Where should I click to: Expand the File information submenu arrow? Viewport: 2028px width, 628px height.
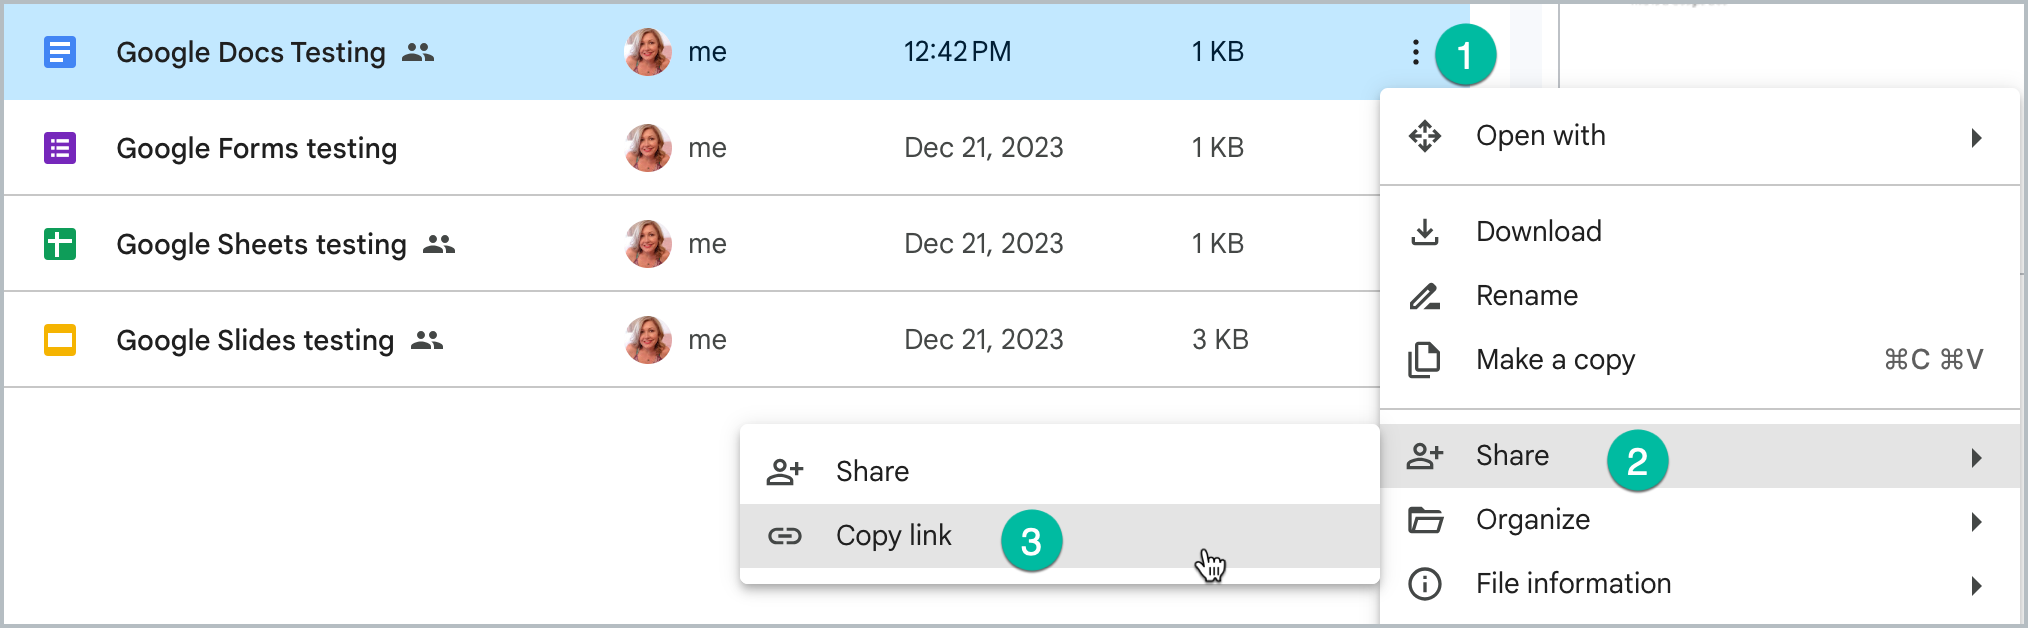tap(1976, 586)
